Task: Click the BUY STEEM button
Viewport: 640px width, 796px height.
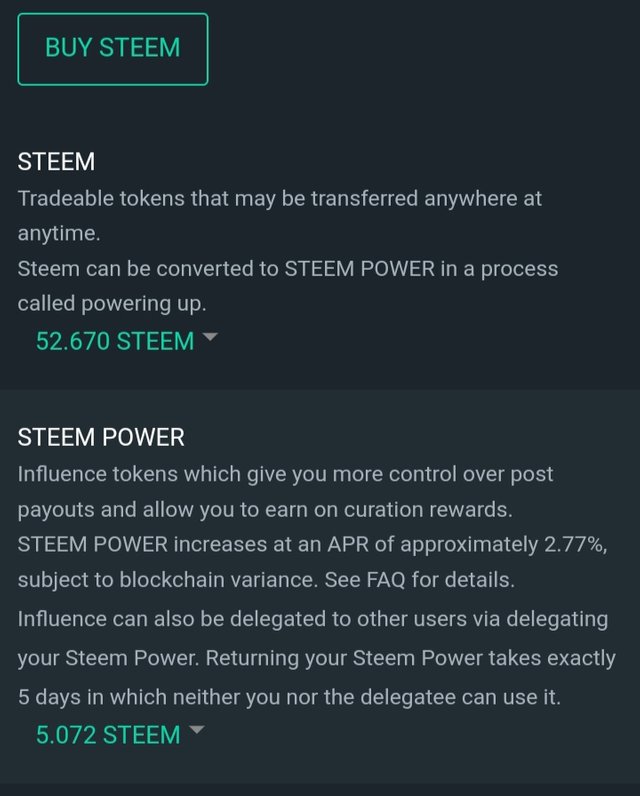Action: (x=112, y=48)
